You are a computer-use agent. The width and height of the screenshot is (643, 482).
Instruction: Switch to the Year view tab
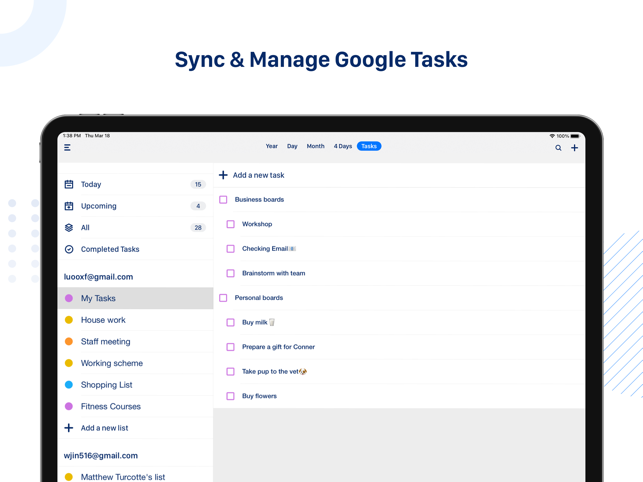coord(271,146)
